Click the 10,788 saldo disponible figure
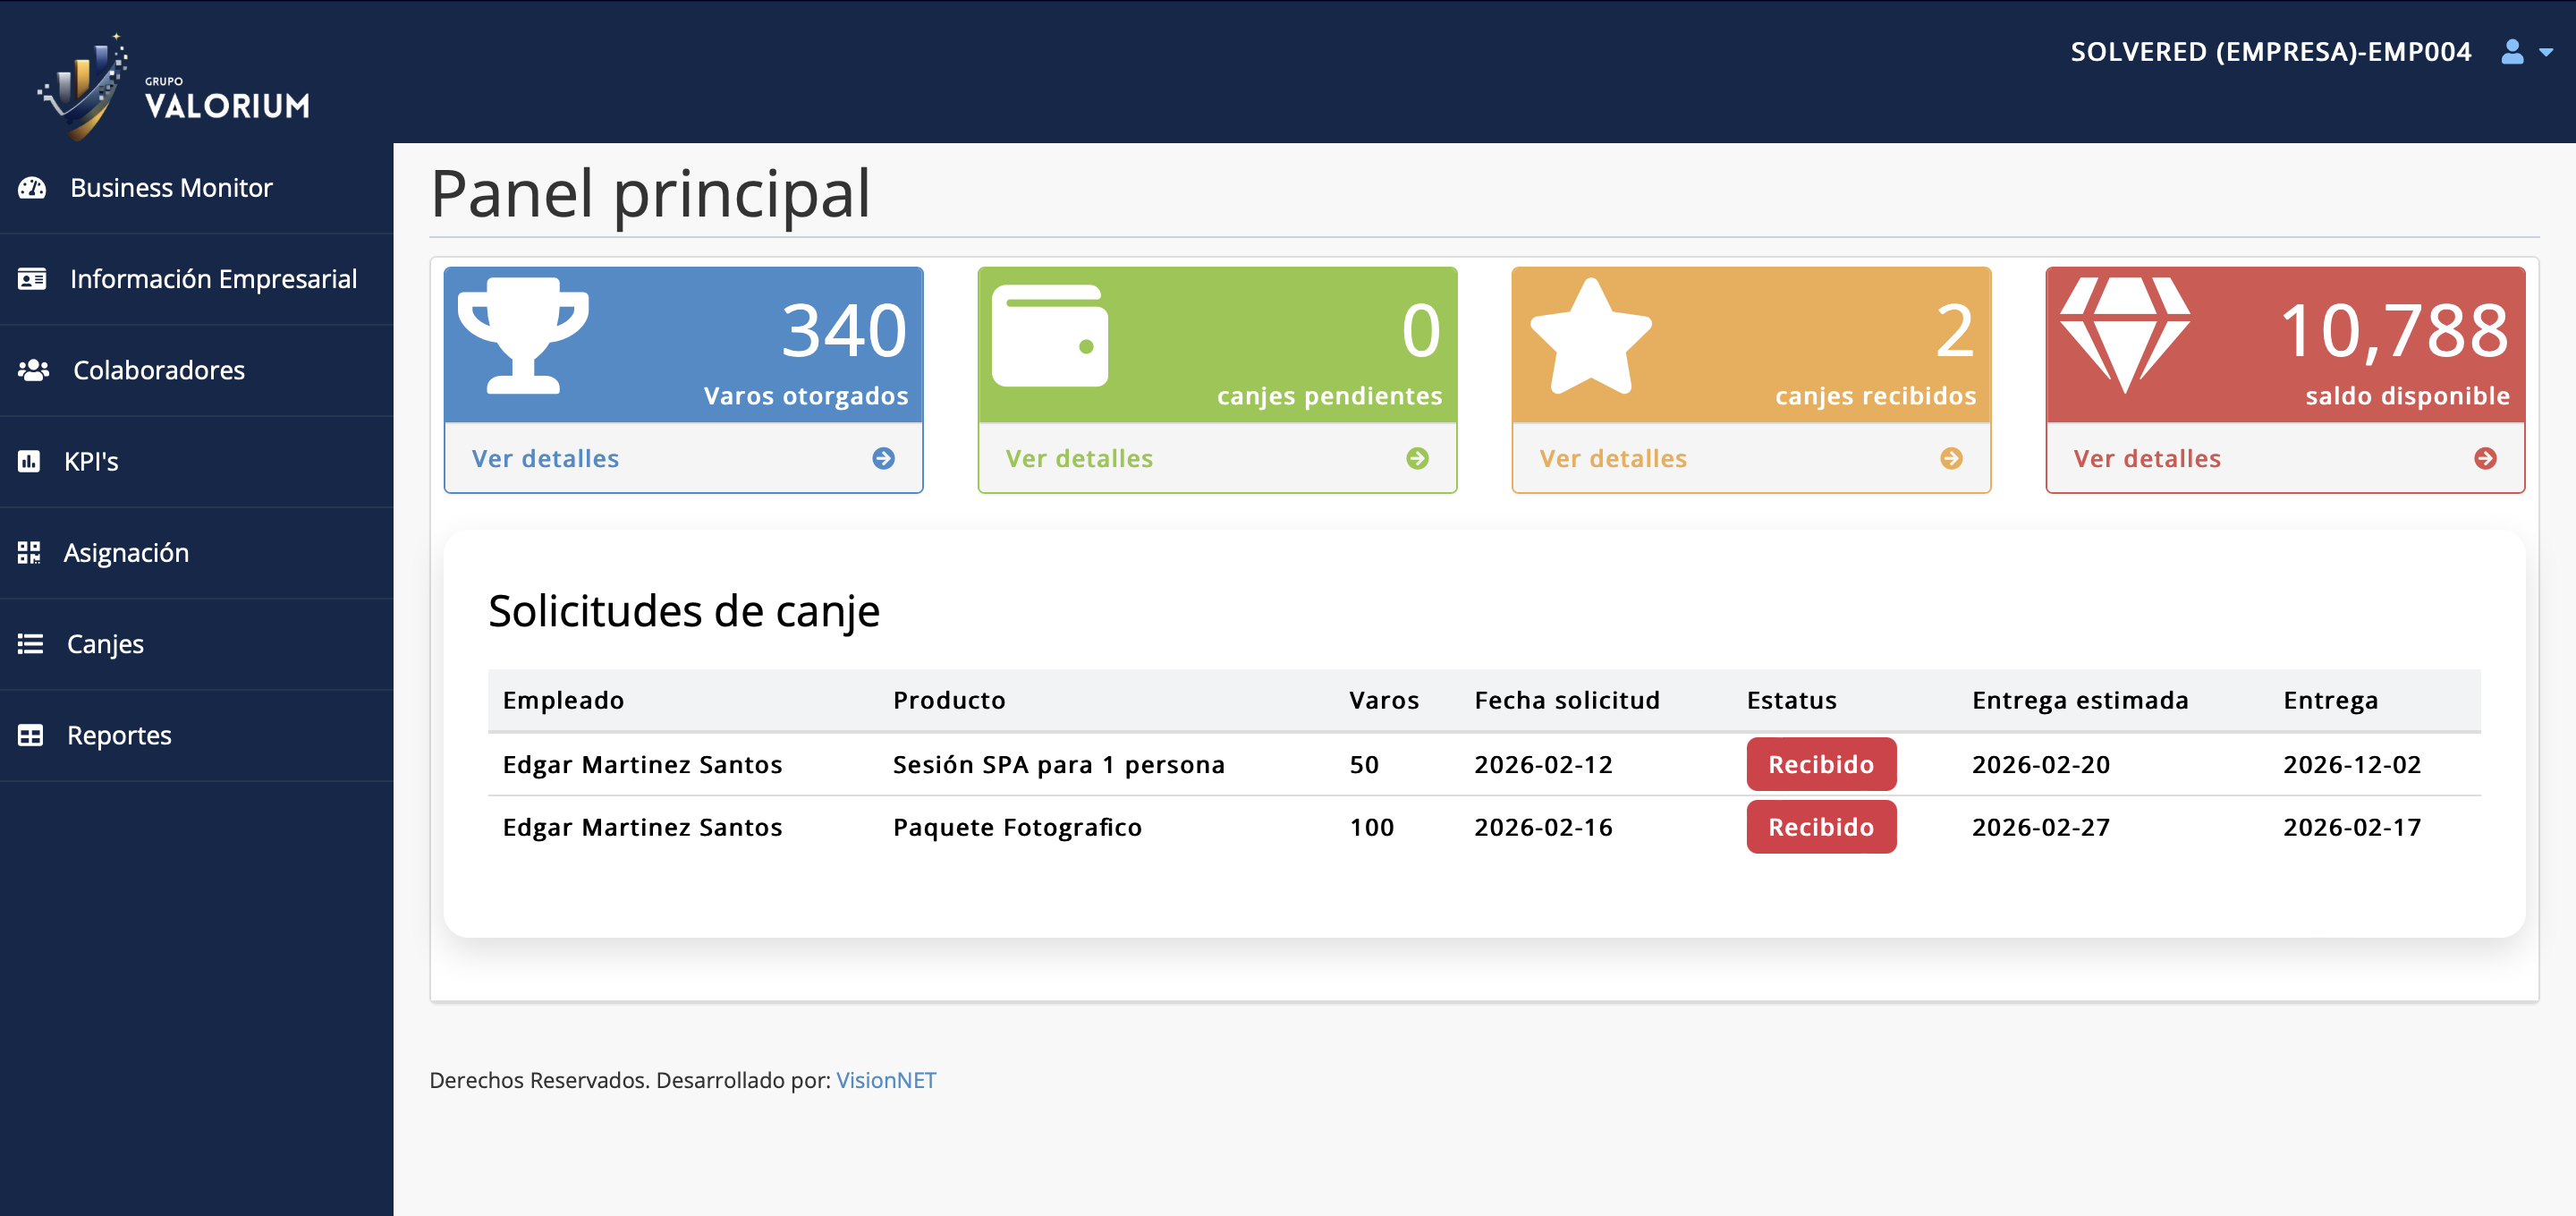Image resolution: width=2576 pixels, height=1216 pixels. [2395, 330]
